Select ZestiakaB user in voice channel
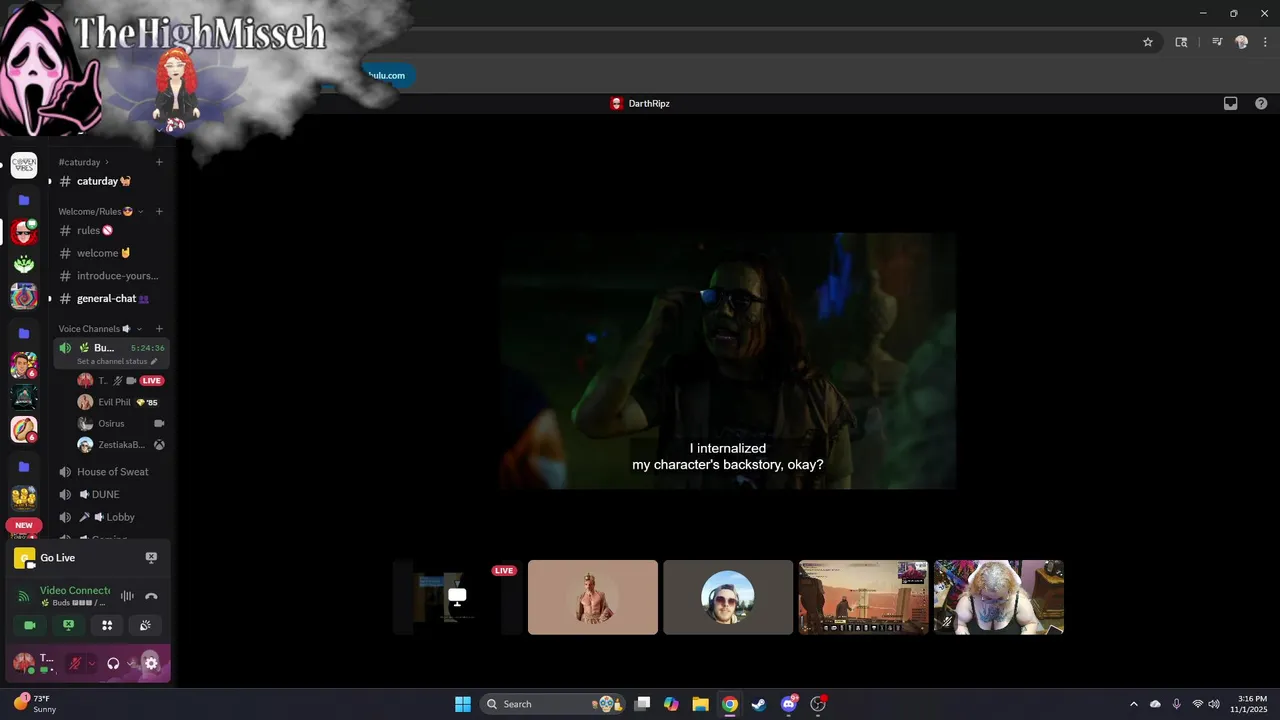This screenshot has width=1280, height=720. pos(120,445)
